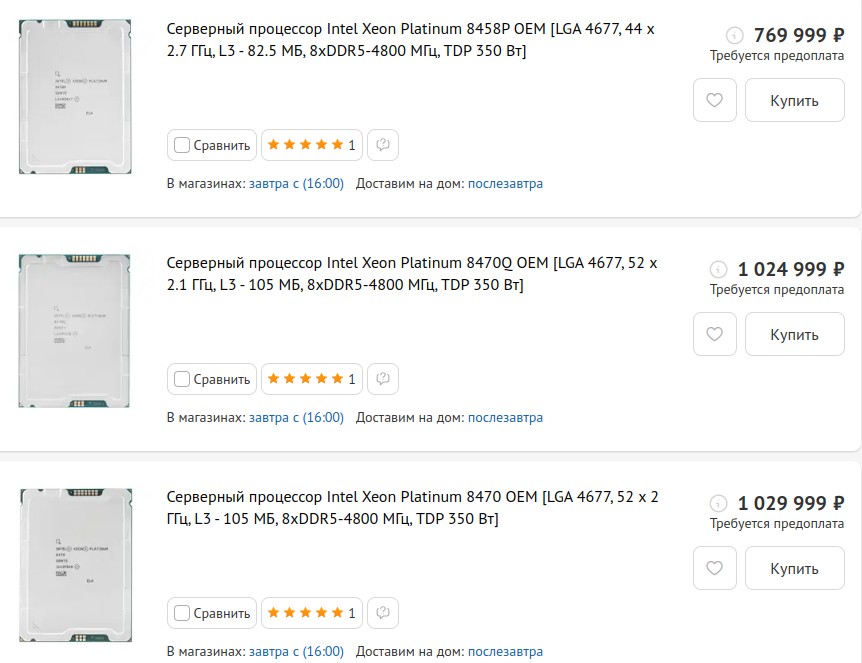
Task: Open Xeon Platinum 8458P product title link
Action: point(411,40)
